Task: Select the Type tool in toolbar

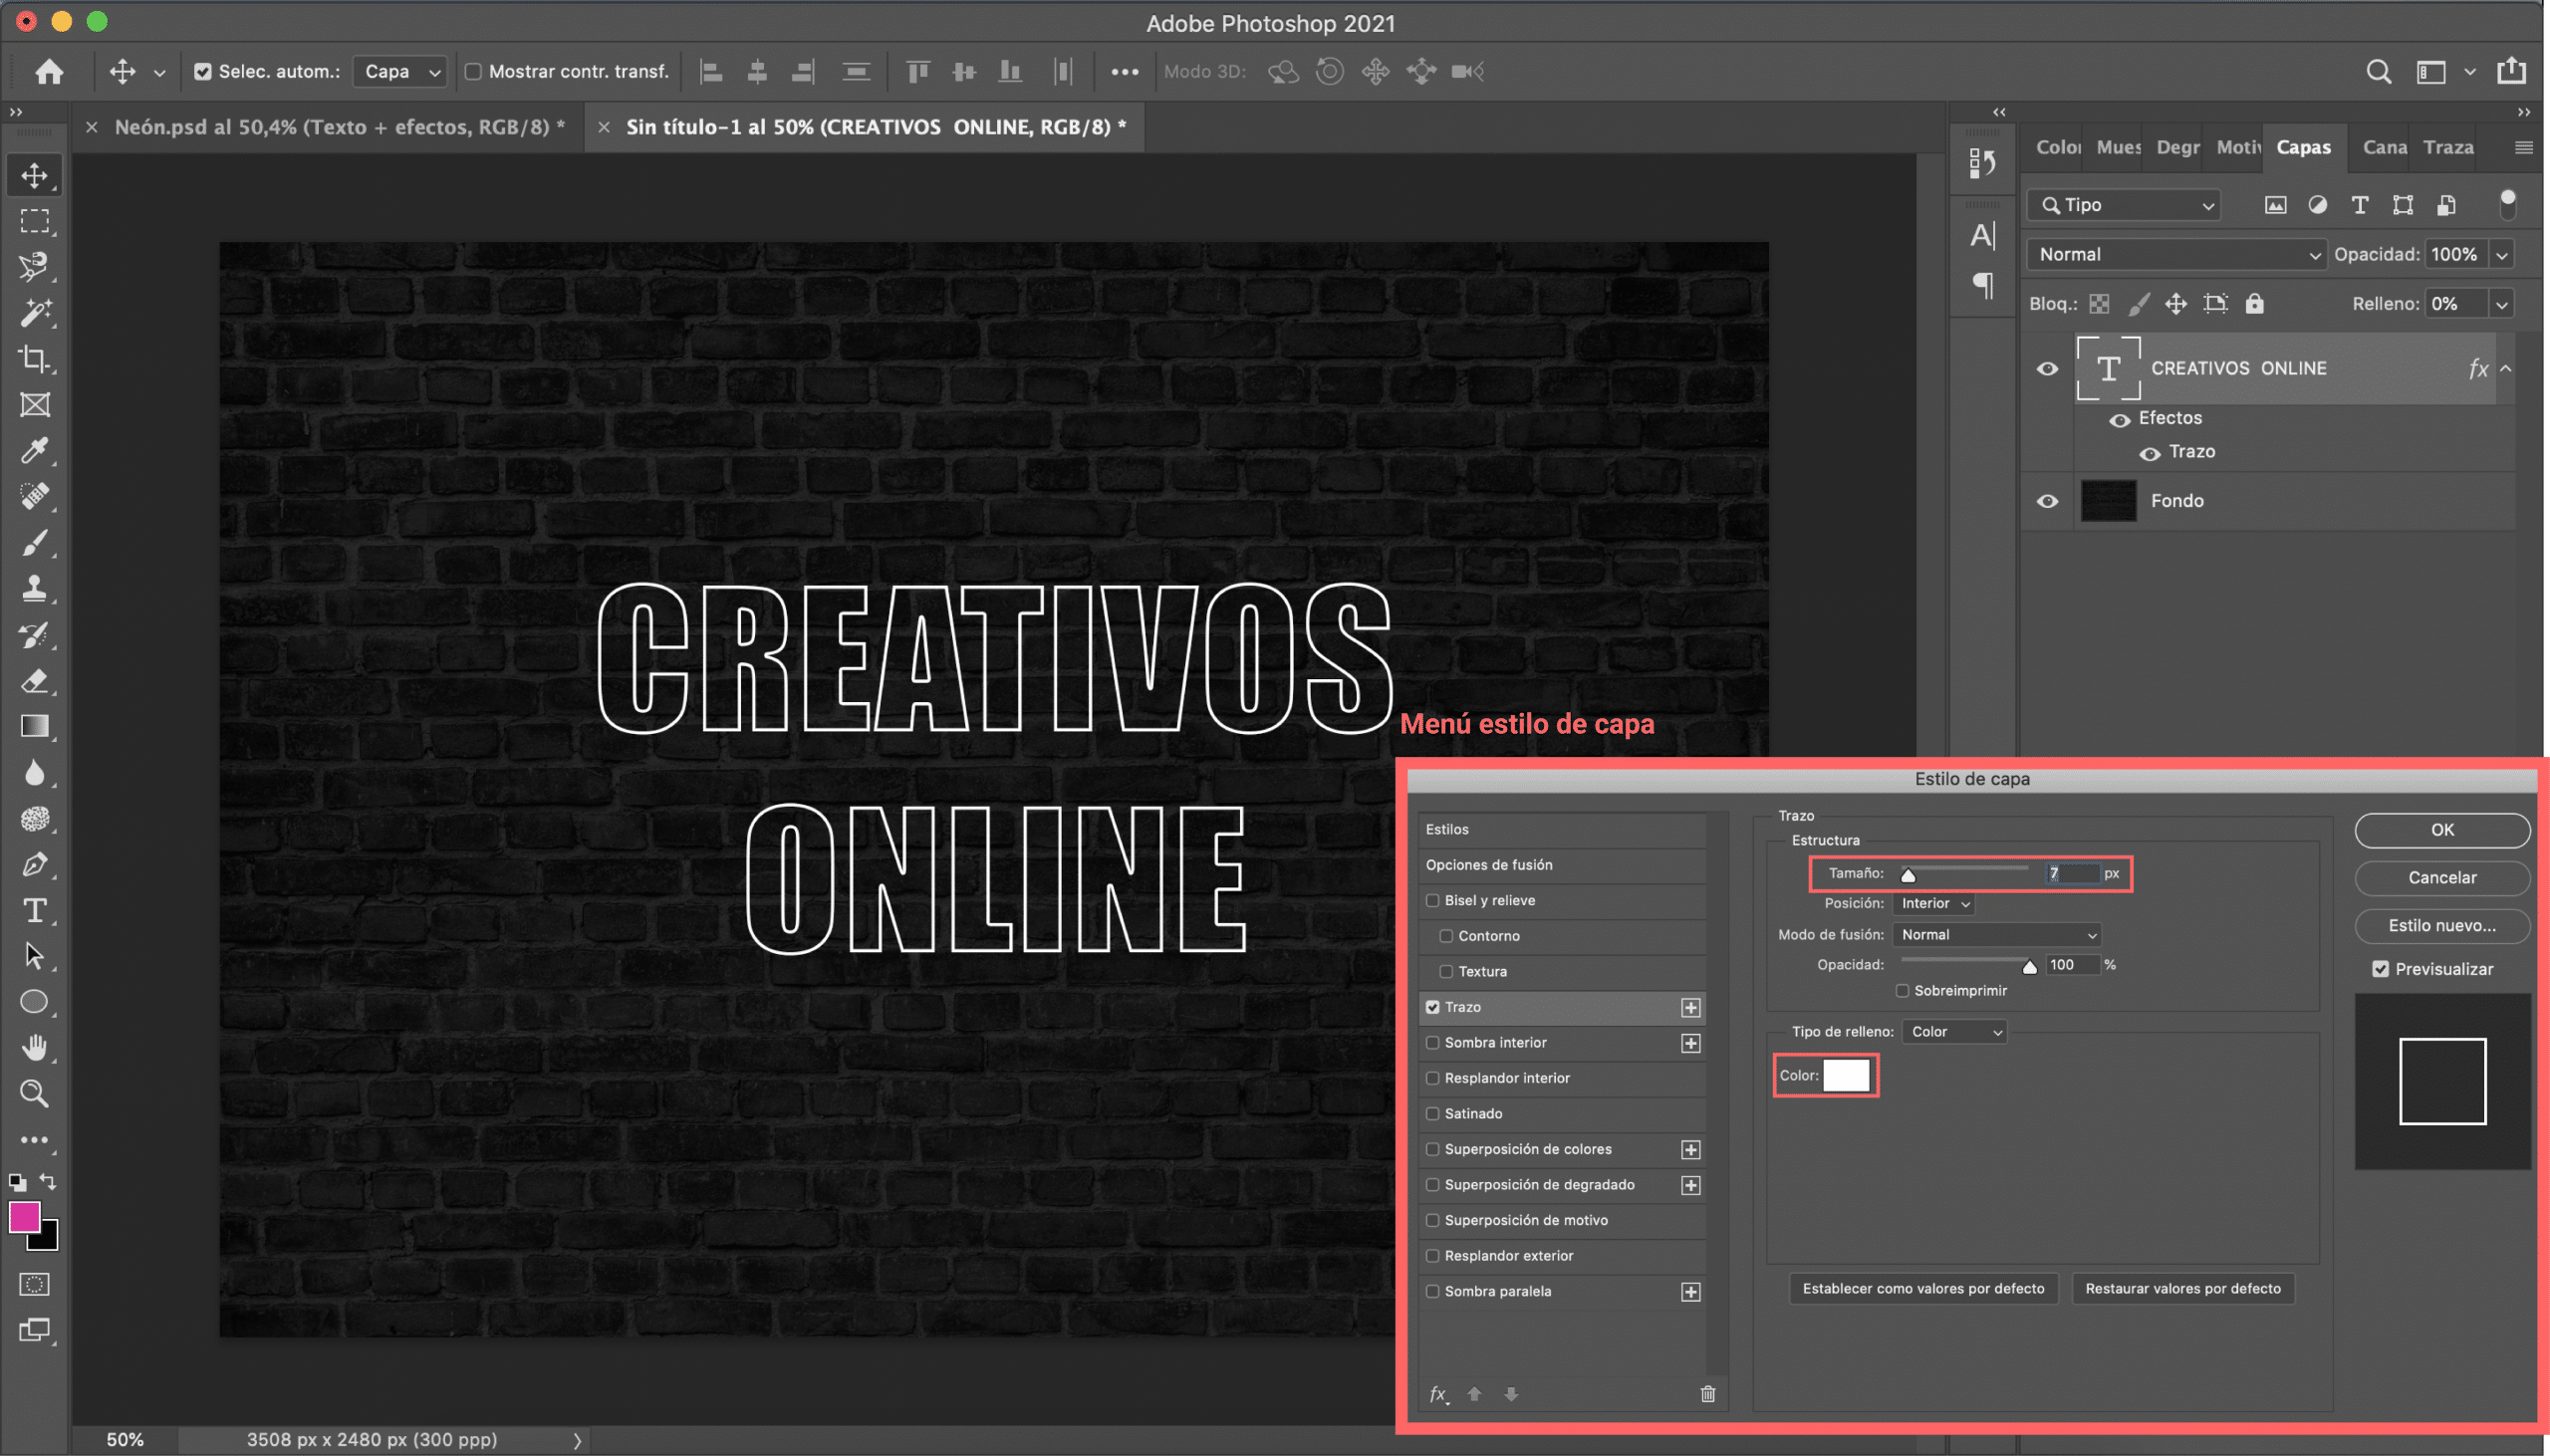Action: (33, 910)
